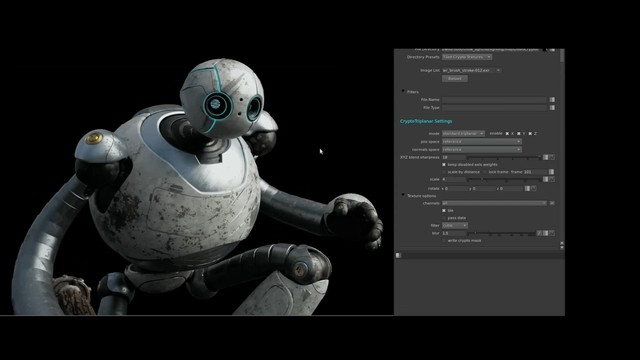Toggle the enable Y axis checkbox

point(519,133)
